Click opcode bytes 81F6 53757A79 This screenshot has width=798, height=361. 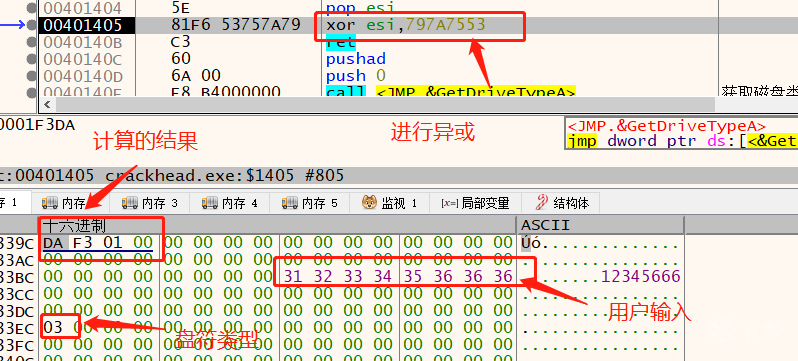237,25
